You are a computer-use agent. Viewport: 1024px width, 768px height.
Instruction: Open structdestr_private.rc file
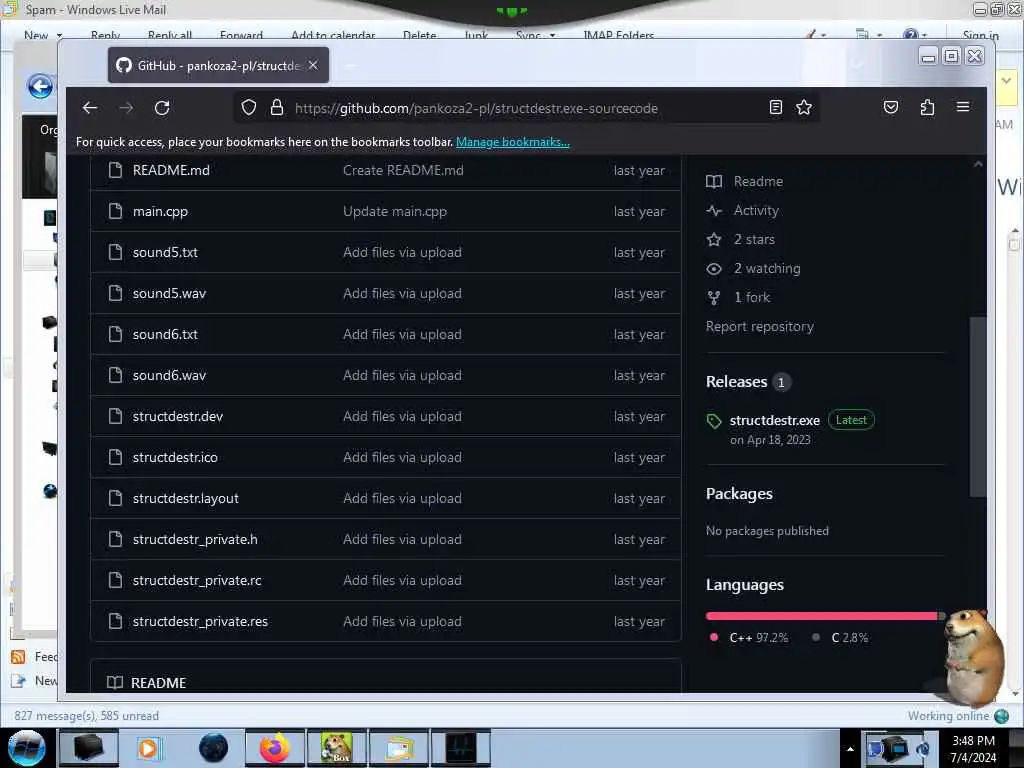click(x=197, y=581)
